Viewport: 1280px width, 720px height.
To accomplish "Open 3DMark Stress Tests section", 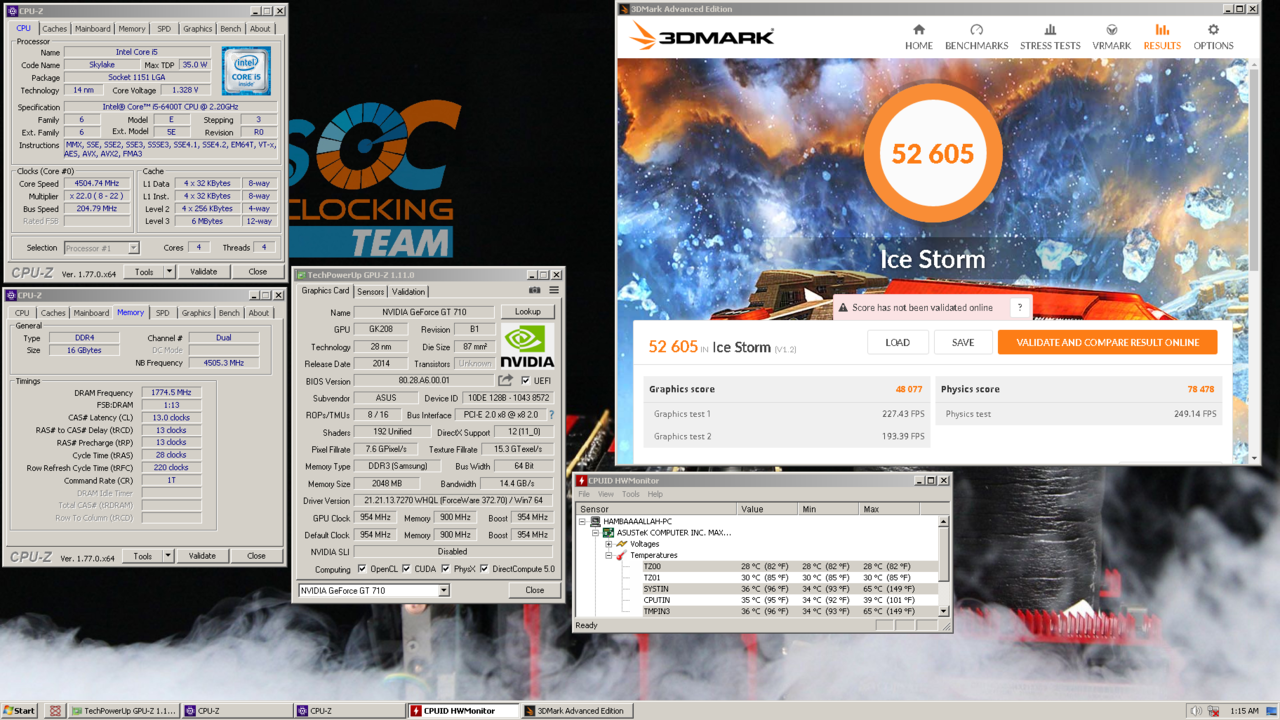I will point(1050,37).
